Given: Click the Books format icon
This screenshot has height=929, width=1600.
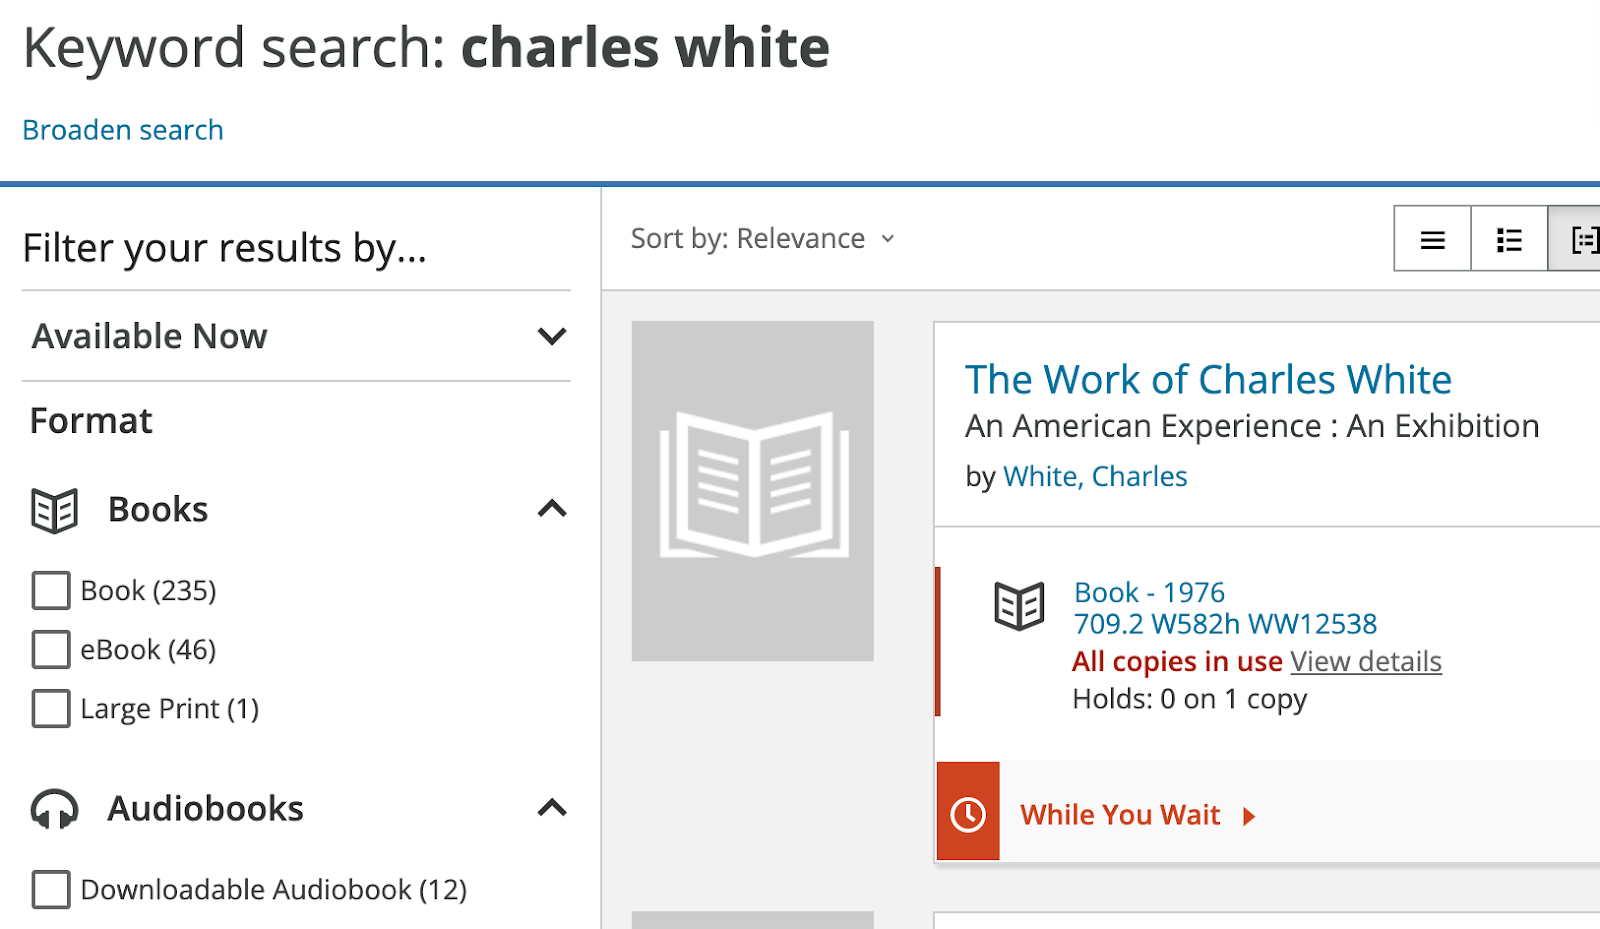Looking at the screenshot, I should pyautogui.click(x=54, y=510).
